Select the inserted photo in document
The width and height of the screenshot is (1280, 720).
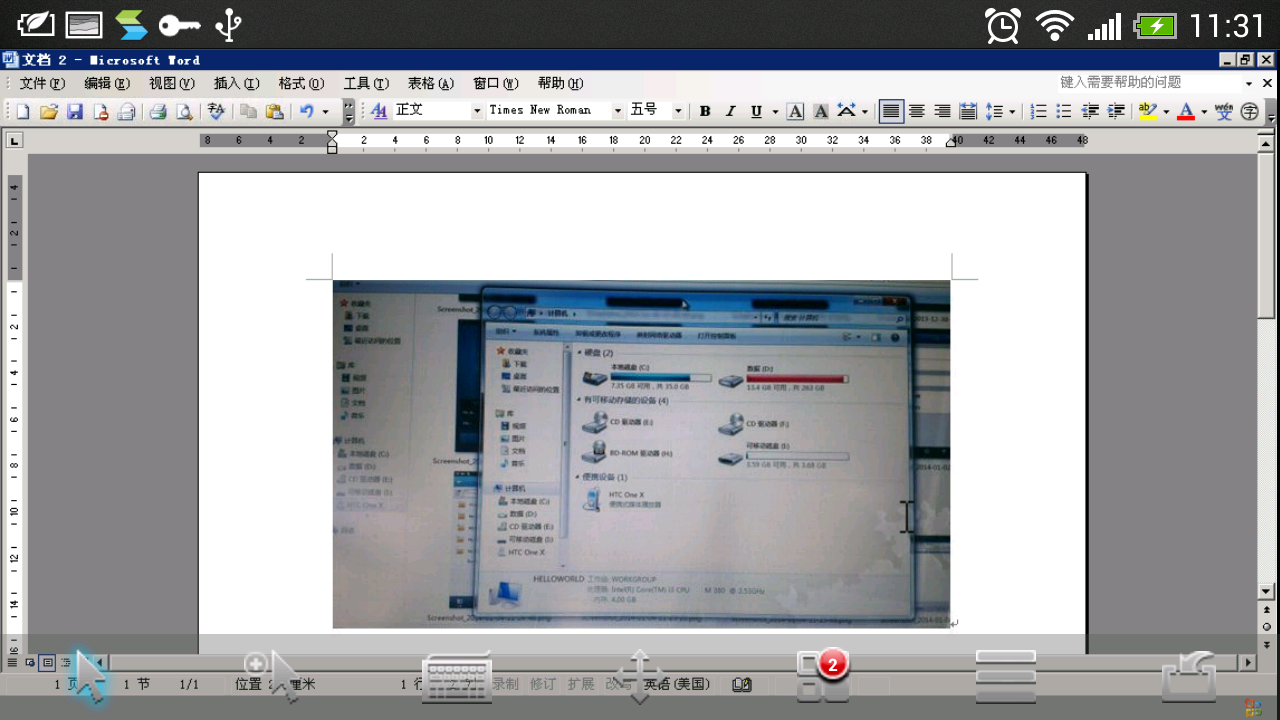point(641,454)
